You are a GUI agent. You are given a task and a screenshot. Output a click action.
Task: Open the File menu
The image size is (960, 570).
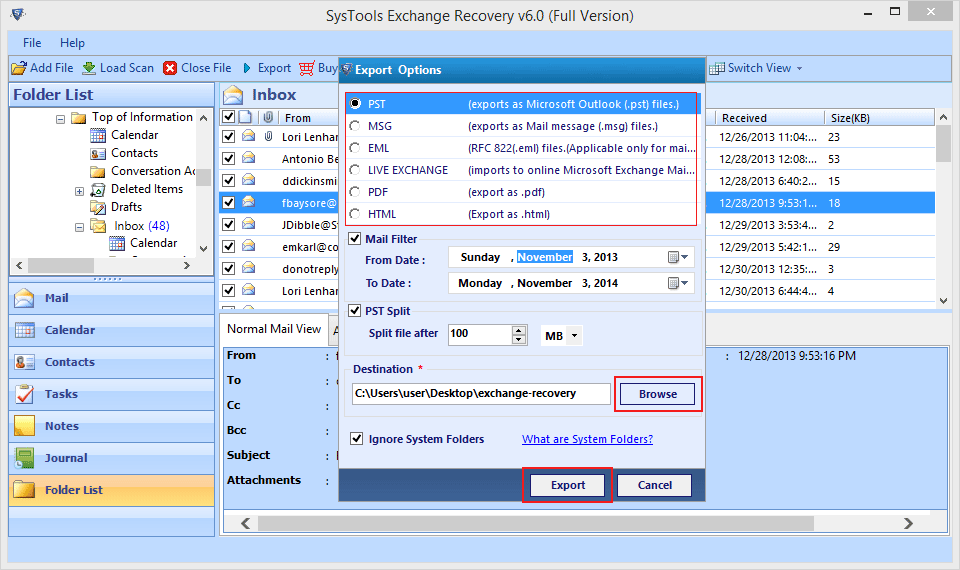tap(32, 43)
